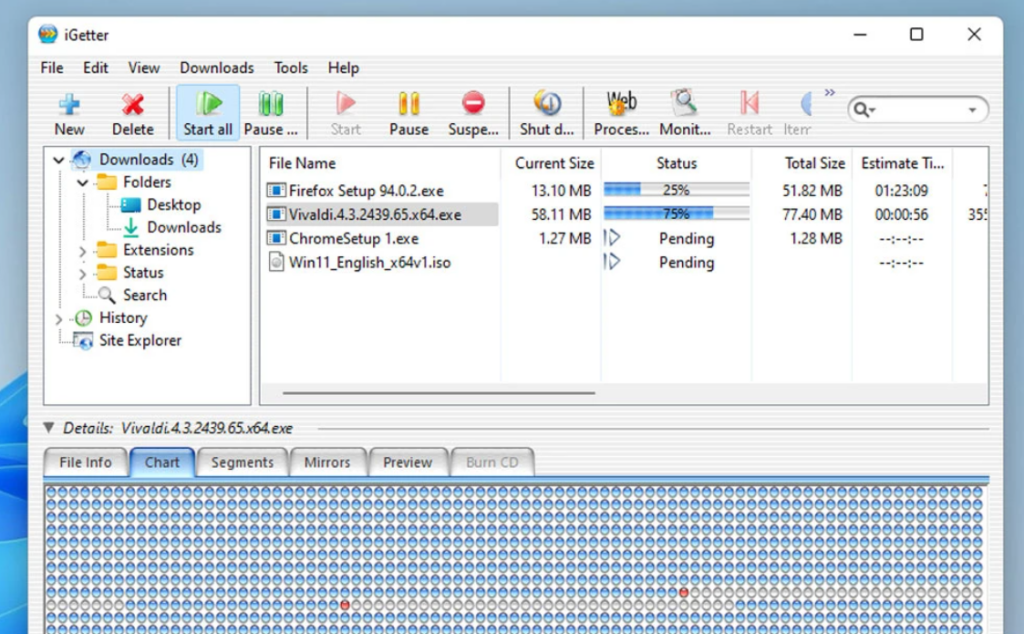Select the Downloads subfolder under Folders
This screenshot has height=634, width=1024.
coord(184,227)
